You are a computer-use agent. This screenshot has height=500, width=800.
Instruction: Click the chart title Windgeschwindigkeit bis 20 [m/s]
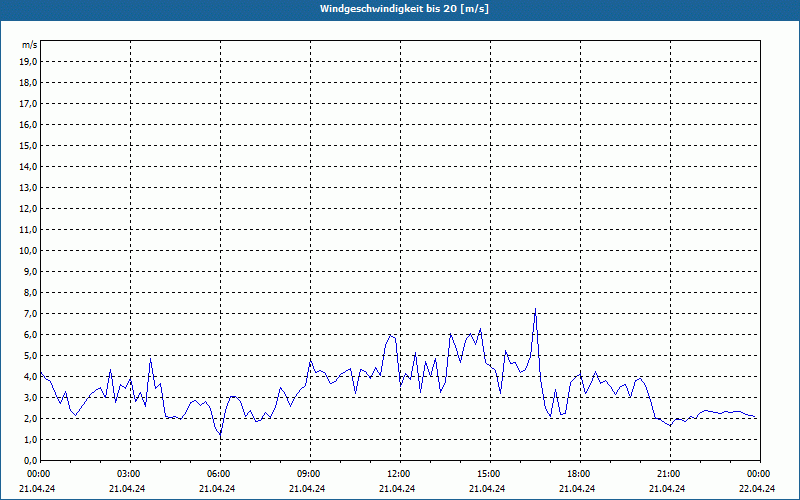(404, 9)
